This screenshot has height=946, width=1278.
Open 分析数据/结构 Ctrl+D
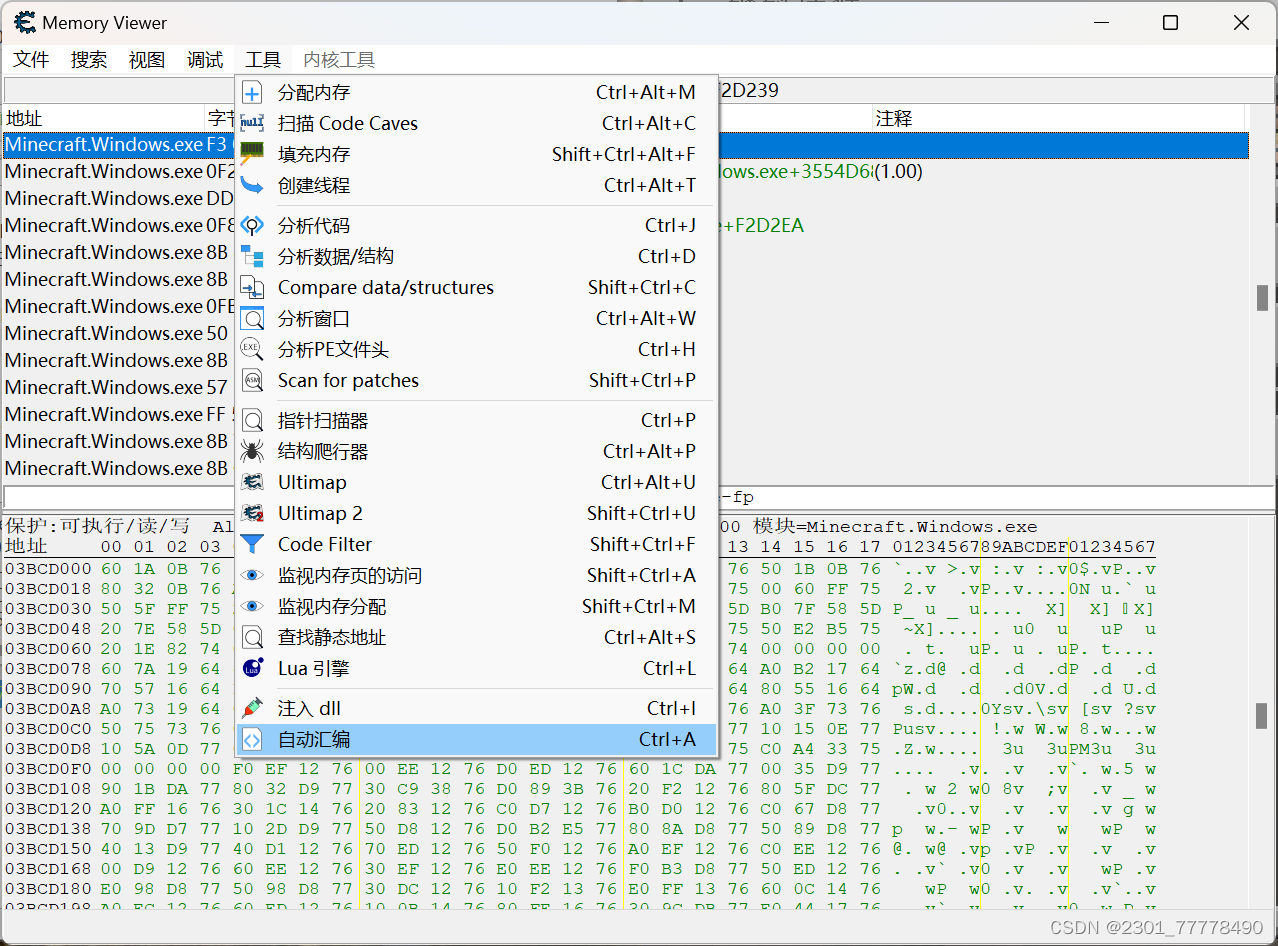point(477,257)
